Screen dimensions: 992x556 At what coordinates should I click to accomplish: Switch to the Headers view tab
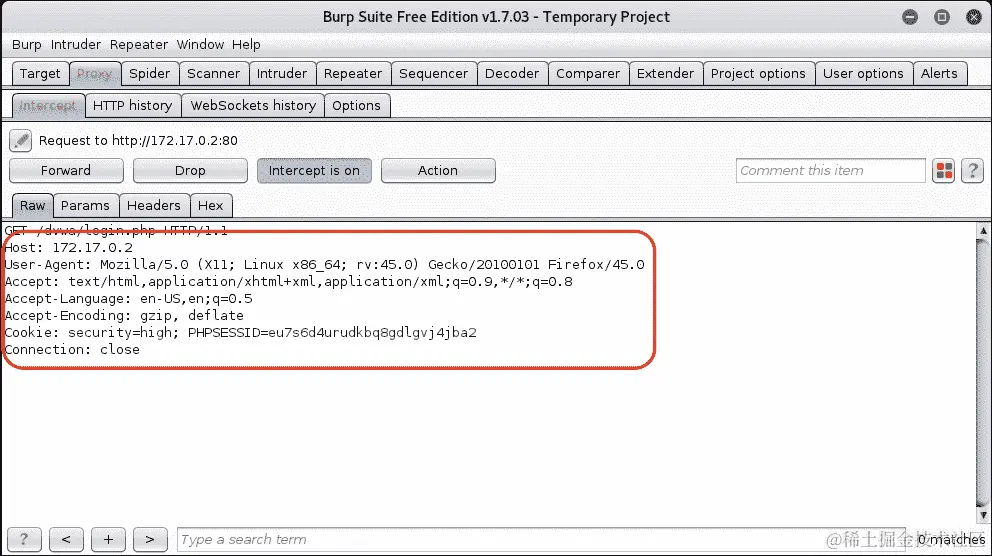click(x=154, y=206)
